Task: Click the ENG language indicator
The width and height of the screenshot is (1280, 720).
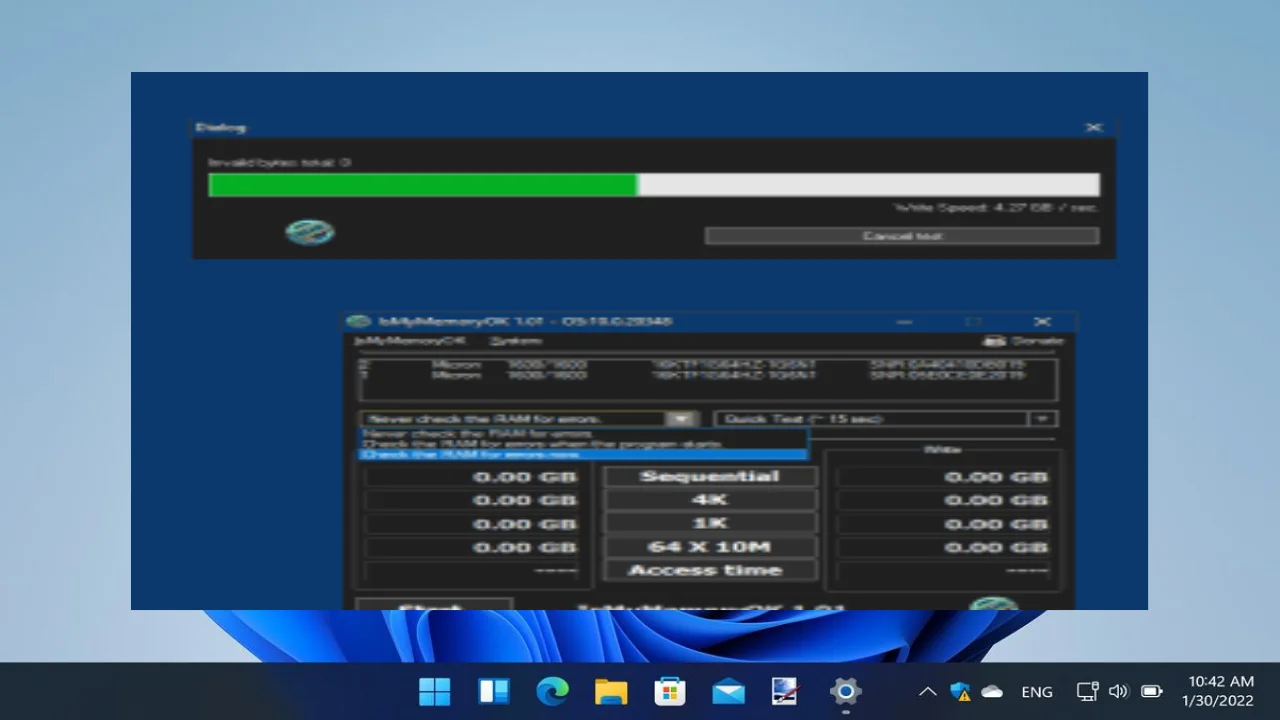Action: (x=1037, y=692)
